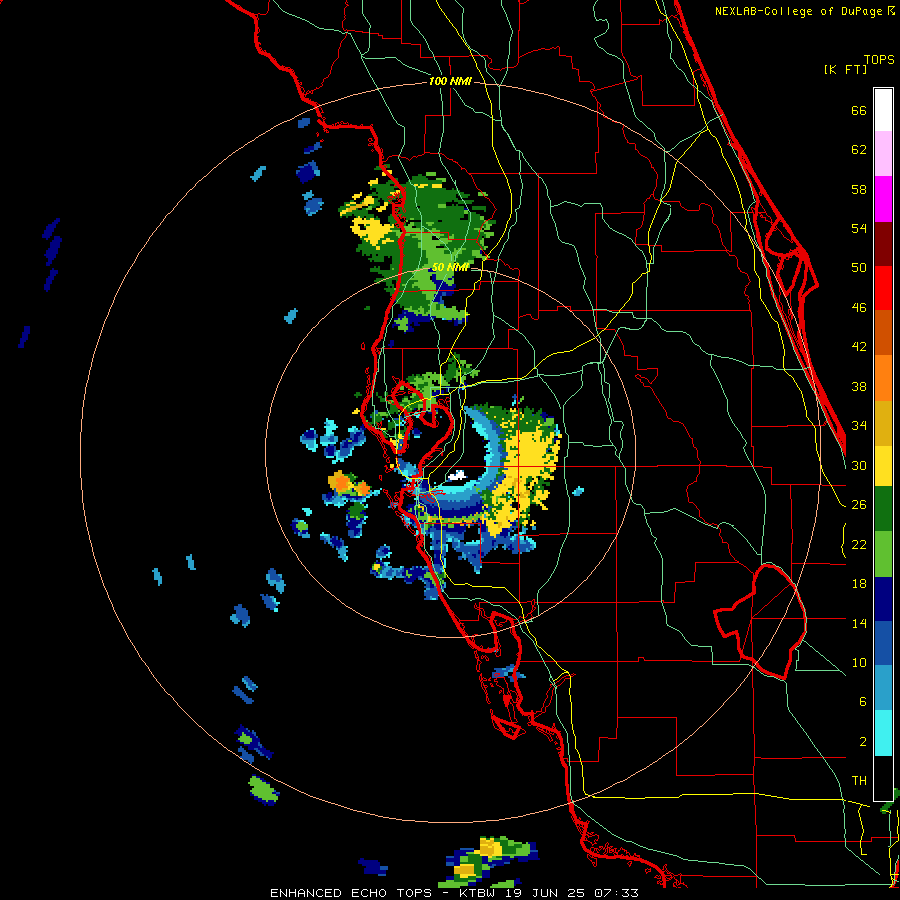Click the 'TH' legend label

click(x=859, y=781)
